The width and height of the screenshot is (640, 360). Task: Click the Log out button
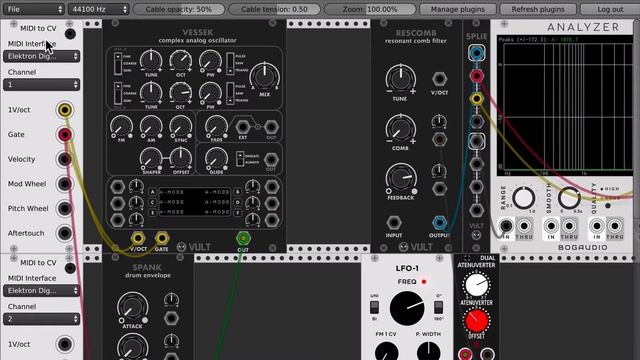(610, 9)
